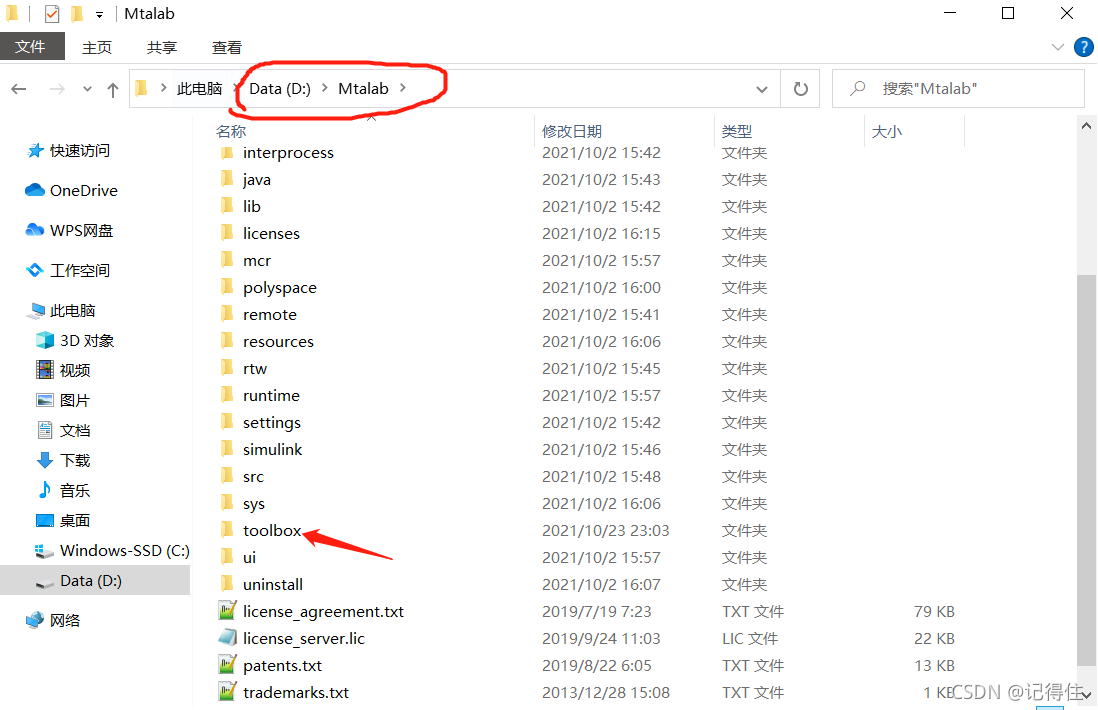
Task: Click the 下载 downloads folder in sidebar
Action: (75, 460)
